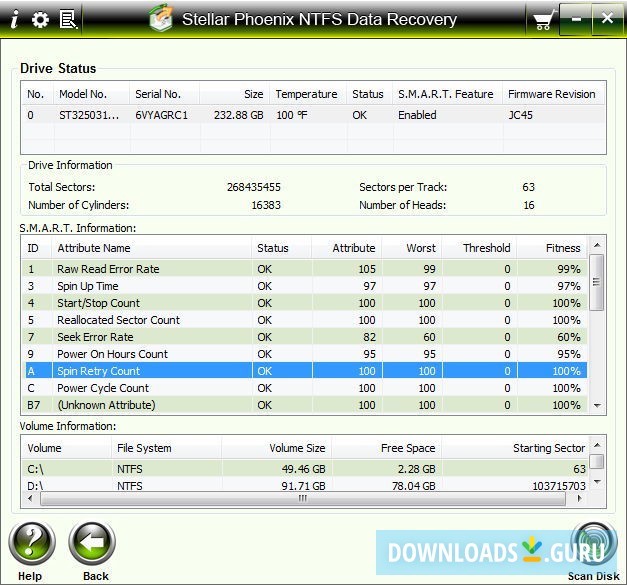
Task: Open settings gear icon
Action: [40, 20]
